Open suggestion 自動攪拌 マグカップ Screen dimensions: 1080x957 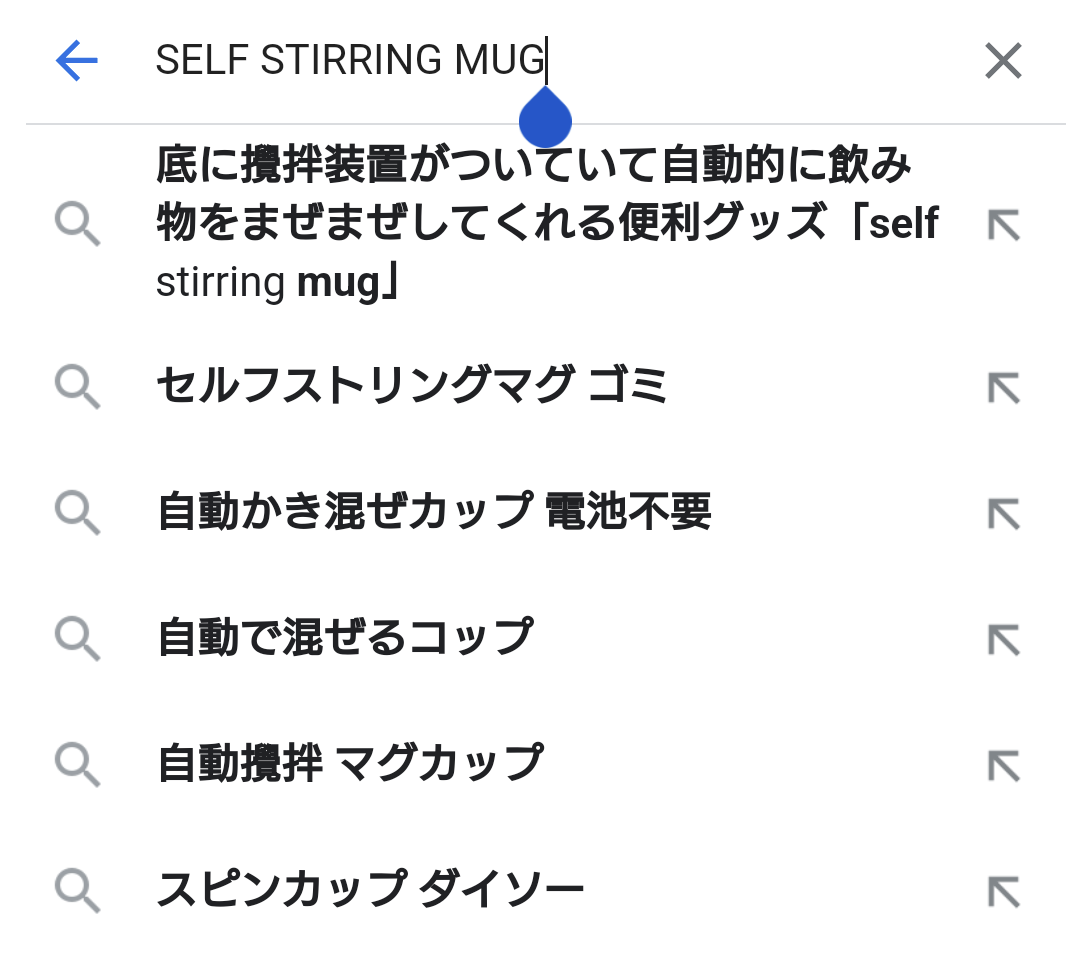click(x=350, y=763)
